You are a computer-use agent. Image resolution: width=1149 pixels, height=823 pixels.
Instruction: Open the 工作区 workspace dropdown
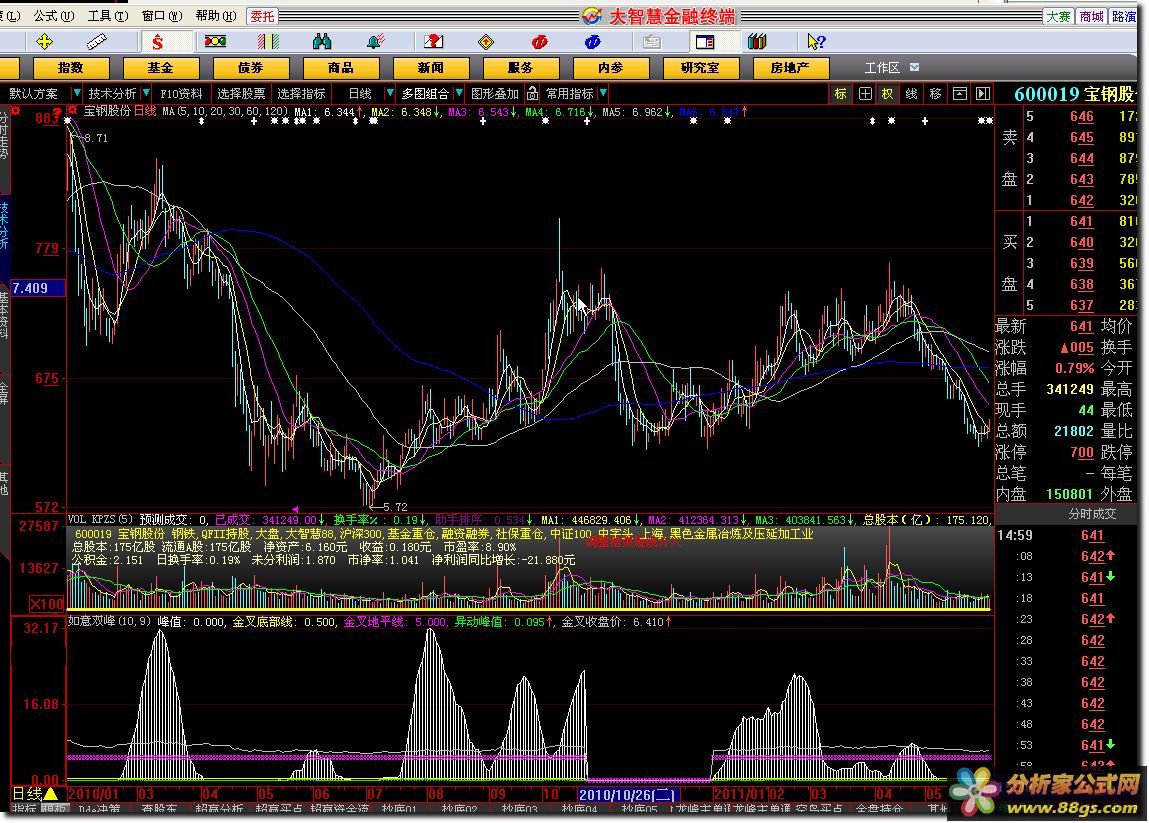tap(914, 67)
